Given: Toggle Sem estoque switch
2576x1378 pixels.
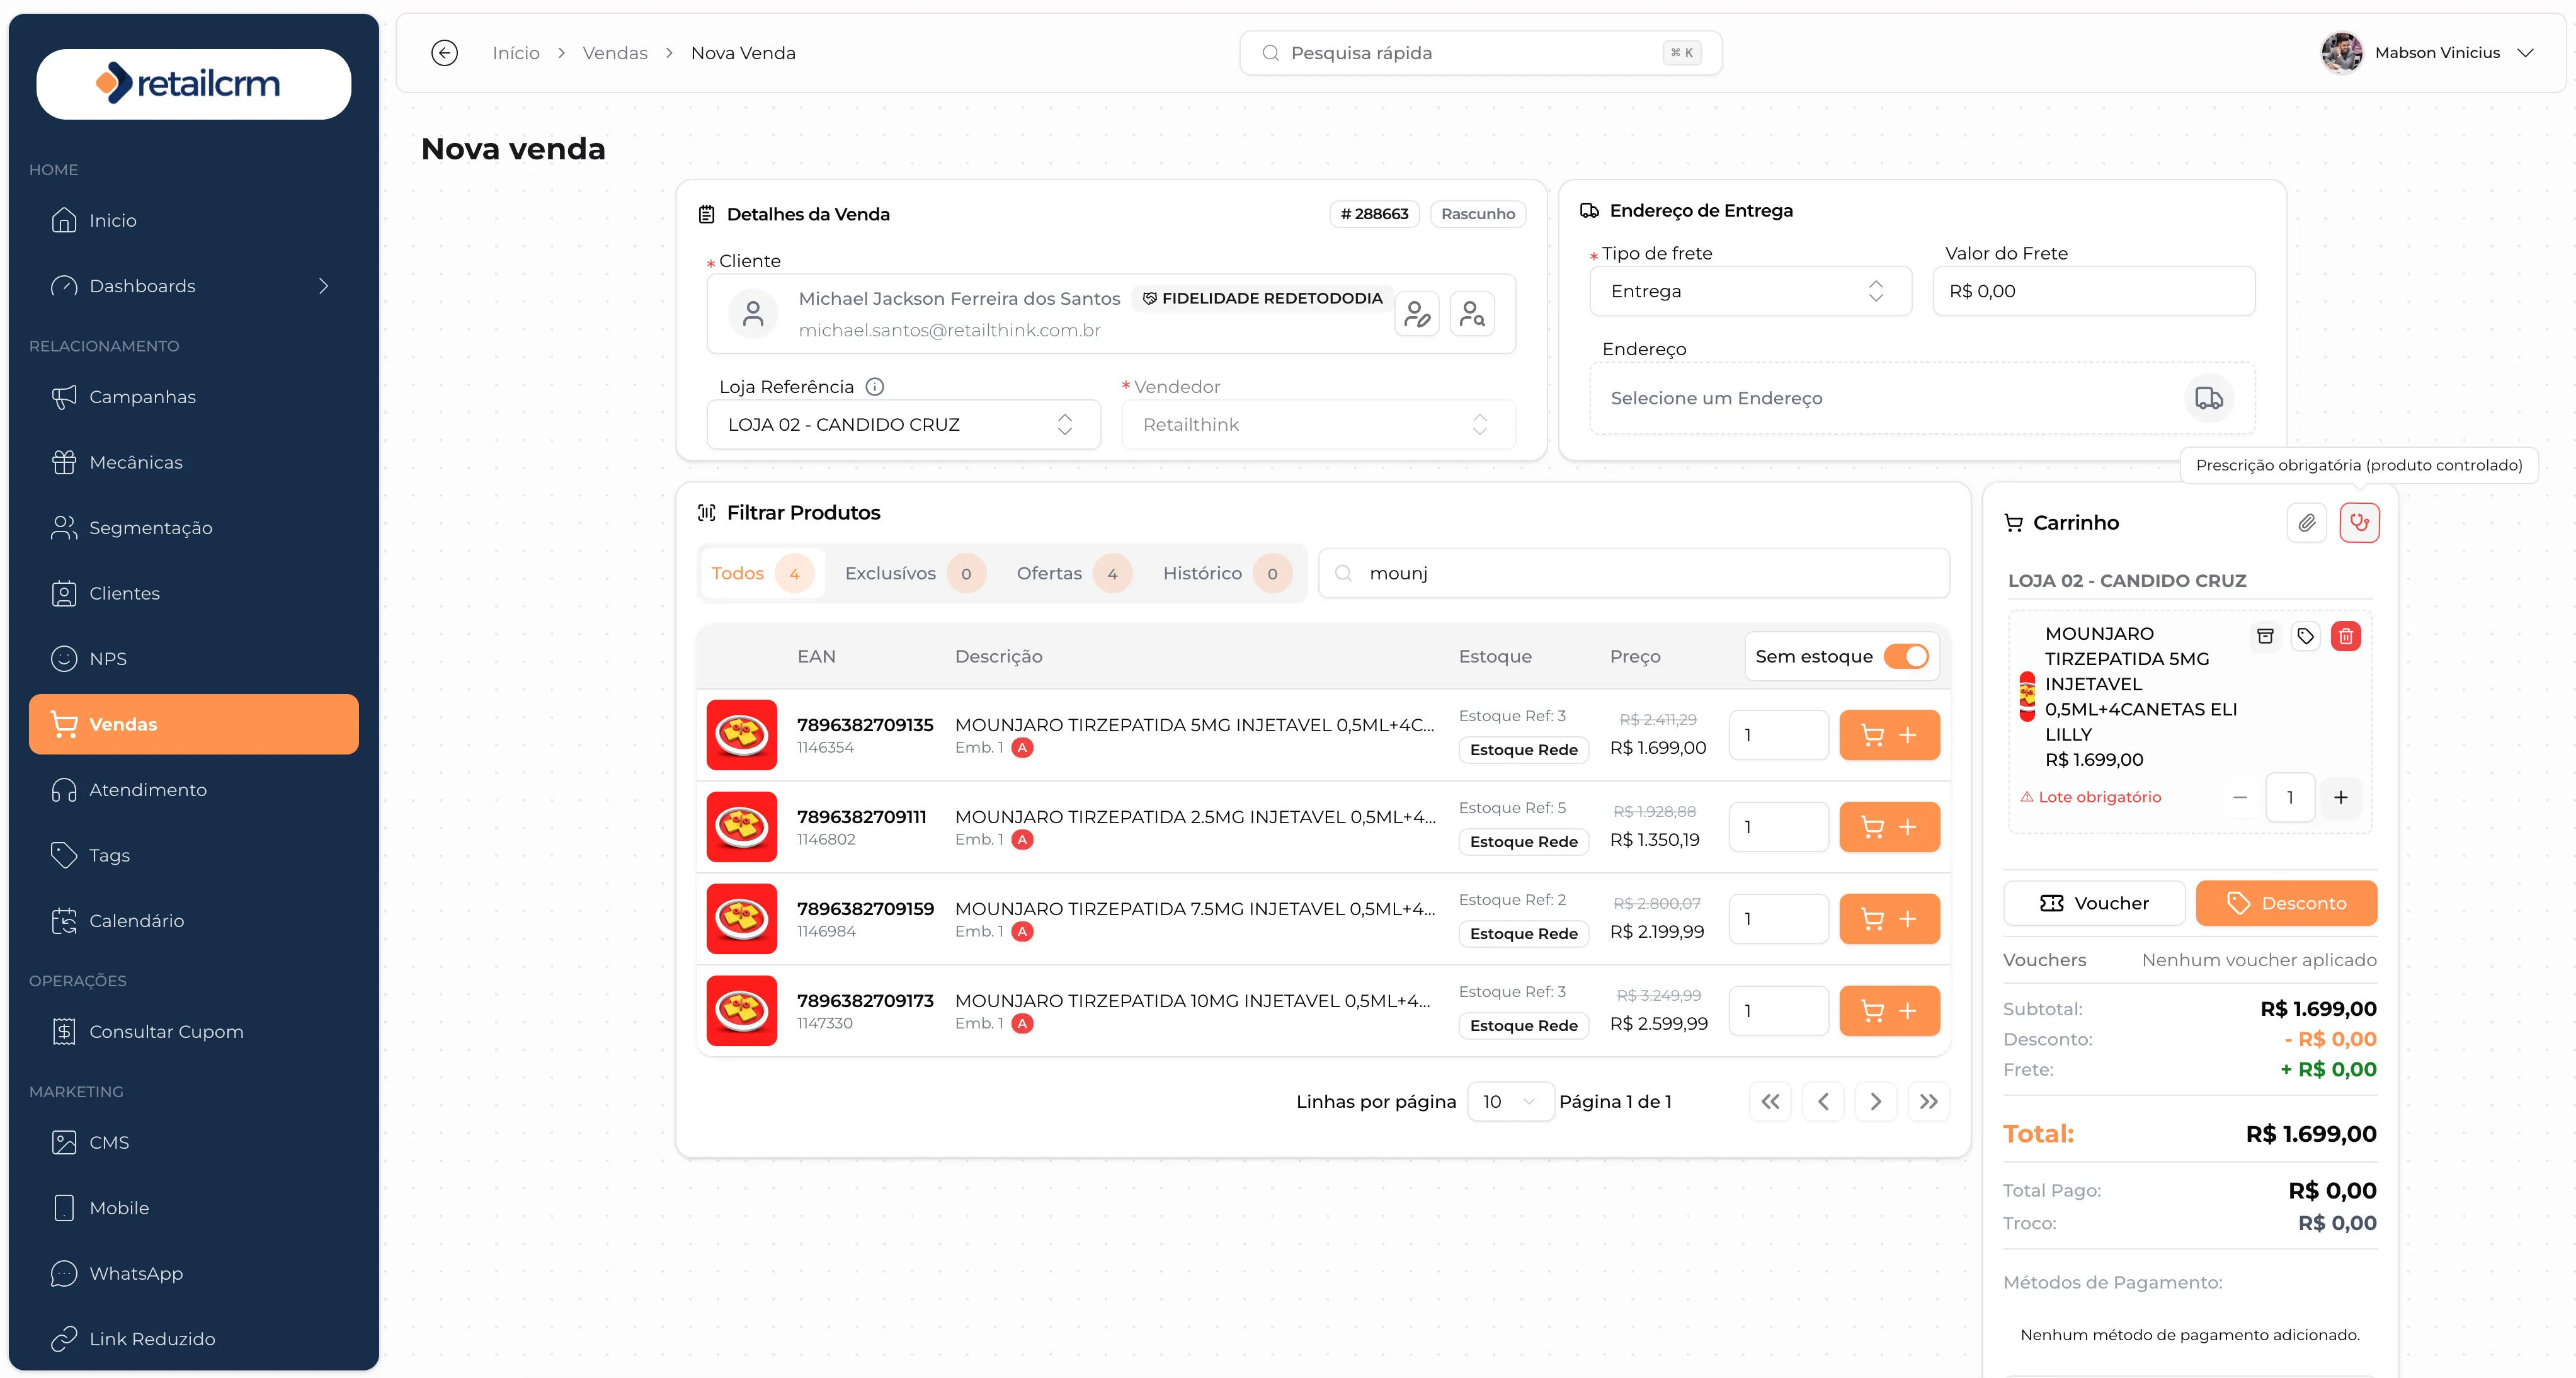Looking at the screenshot, I should point(1905,657).
